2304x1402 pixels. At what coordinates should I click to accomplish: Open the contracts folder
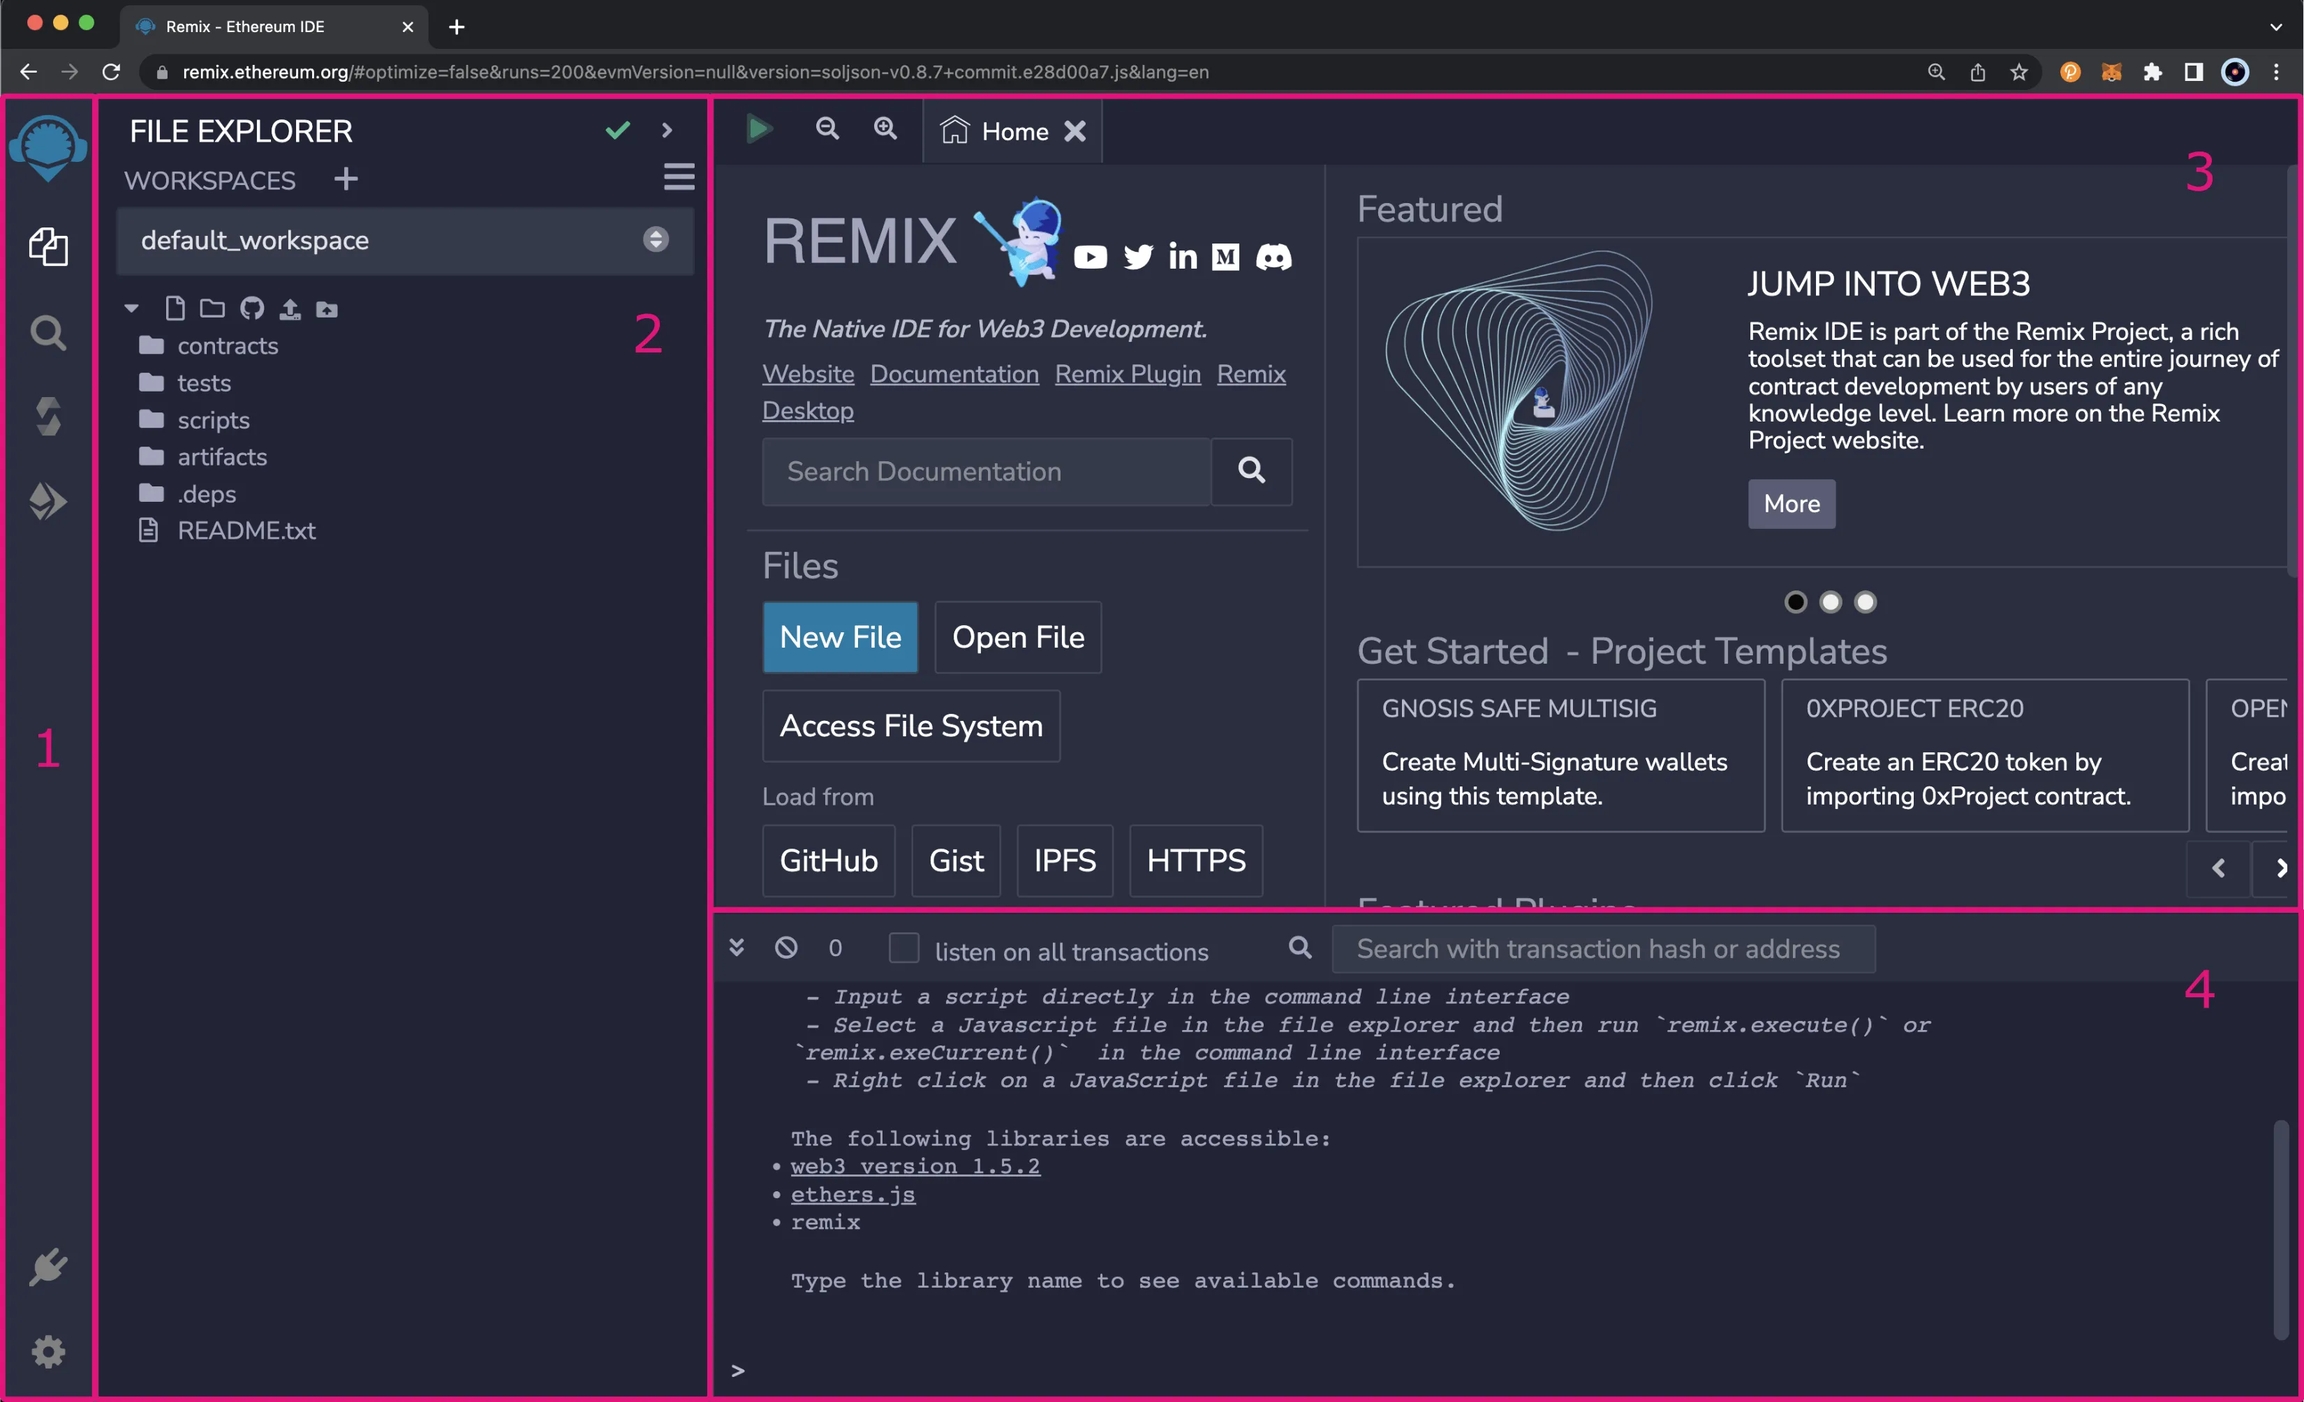point(227,346)
